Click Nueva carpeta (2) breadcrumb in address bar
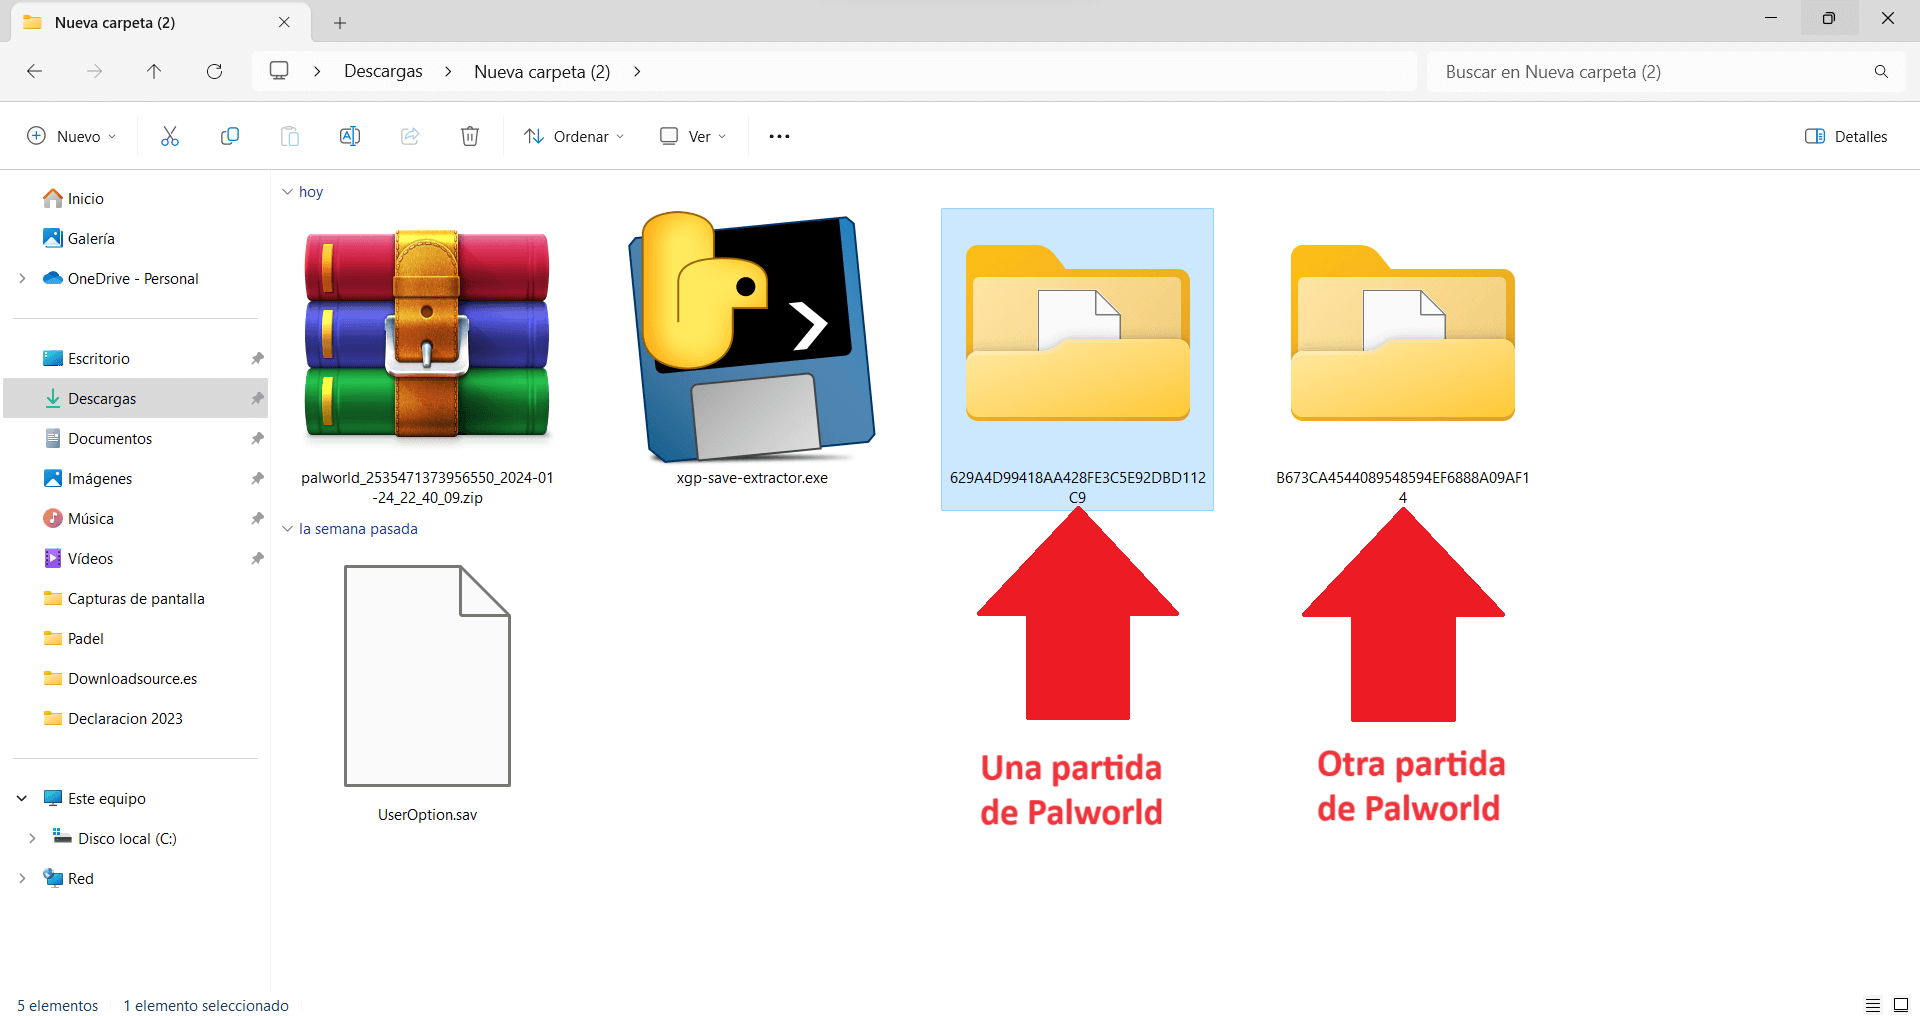Viewport: 1920px width, 1016px height. pos(542,71)
